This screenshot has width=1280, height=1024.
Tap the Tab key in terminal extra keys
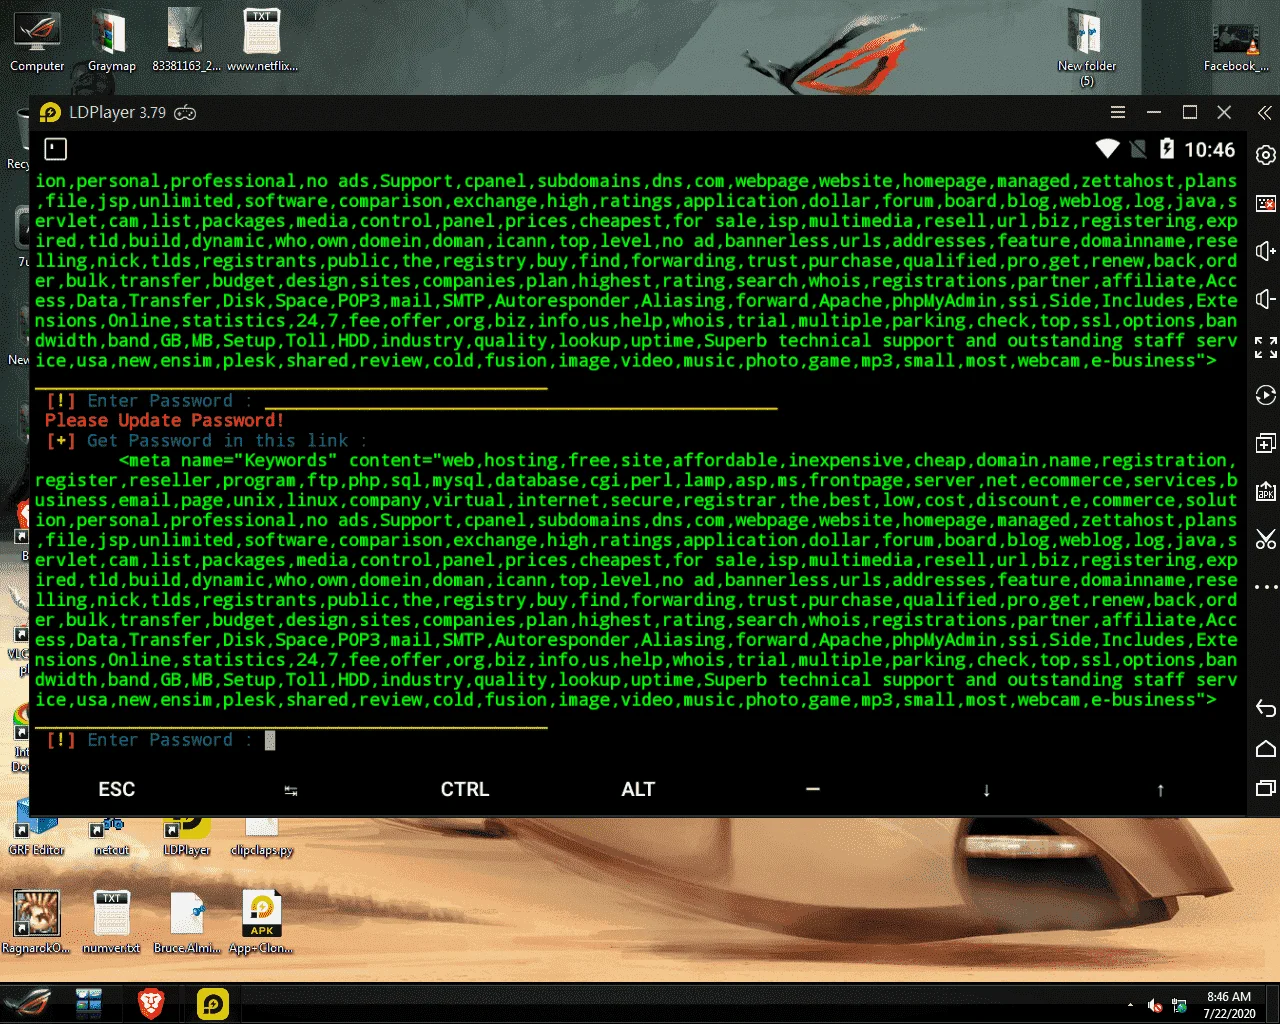pyautogui.click(x=291, y=790)
